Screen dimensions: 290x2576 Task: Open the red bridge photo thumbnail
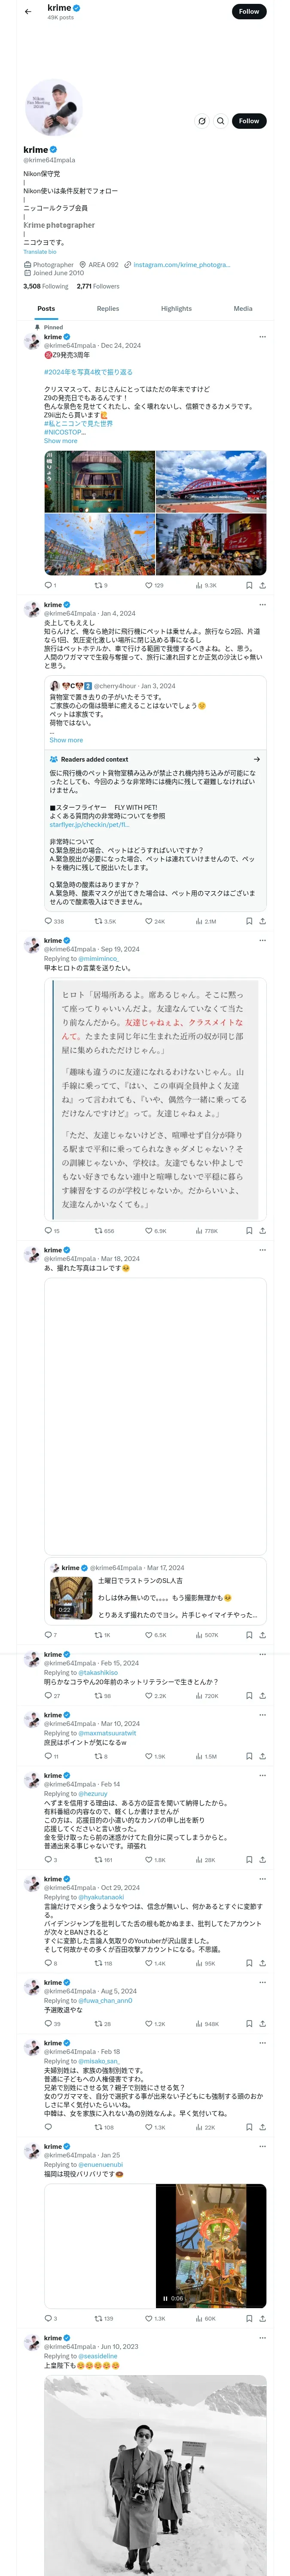pos(211,481)
